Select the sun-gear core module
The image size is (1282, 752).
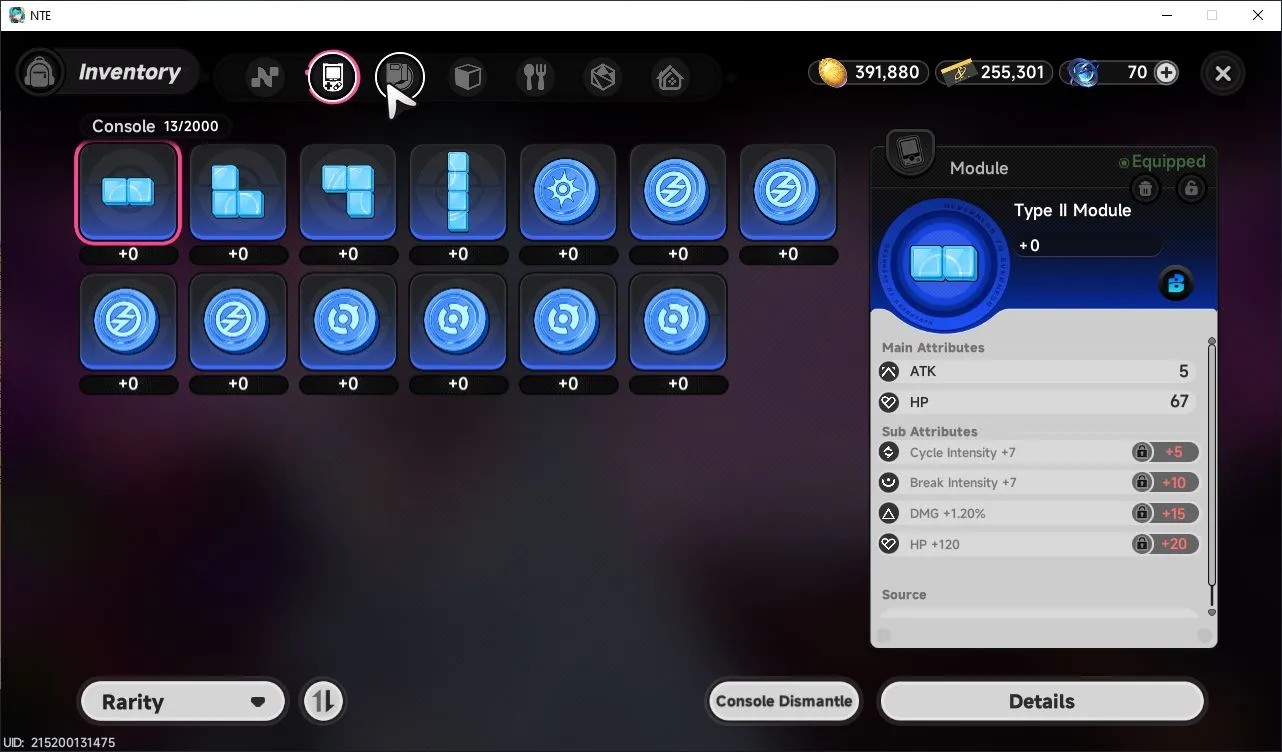(x=568, y=192)
